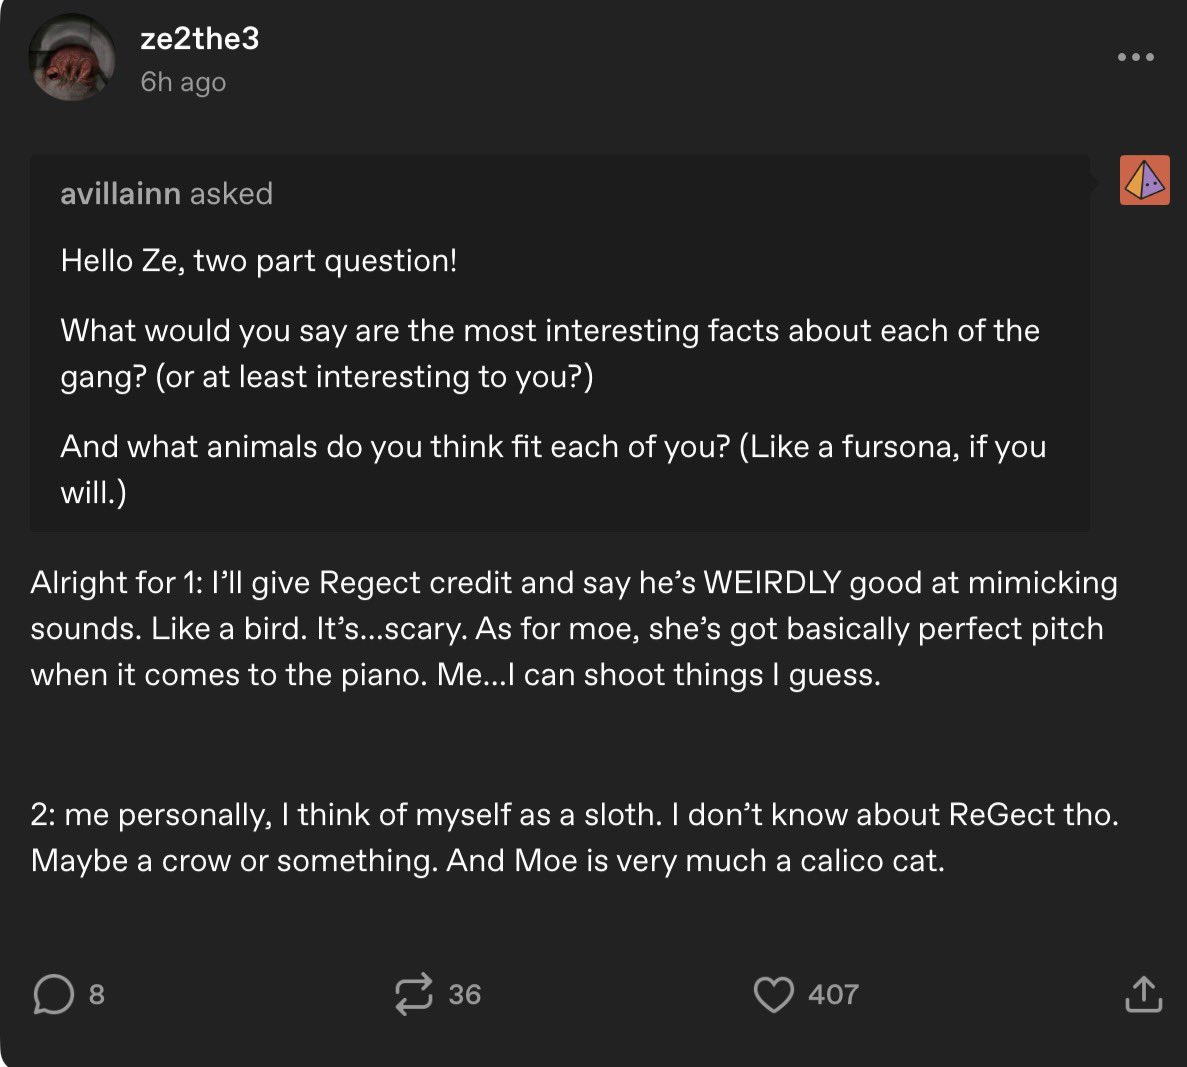The width and height of the screenshot is (1187, 1067).
Task: Click the fursona animals question paragraph
Action: (x=553, y=468)
